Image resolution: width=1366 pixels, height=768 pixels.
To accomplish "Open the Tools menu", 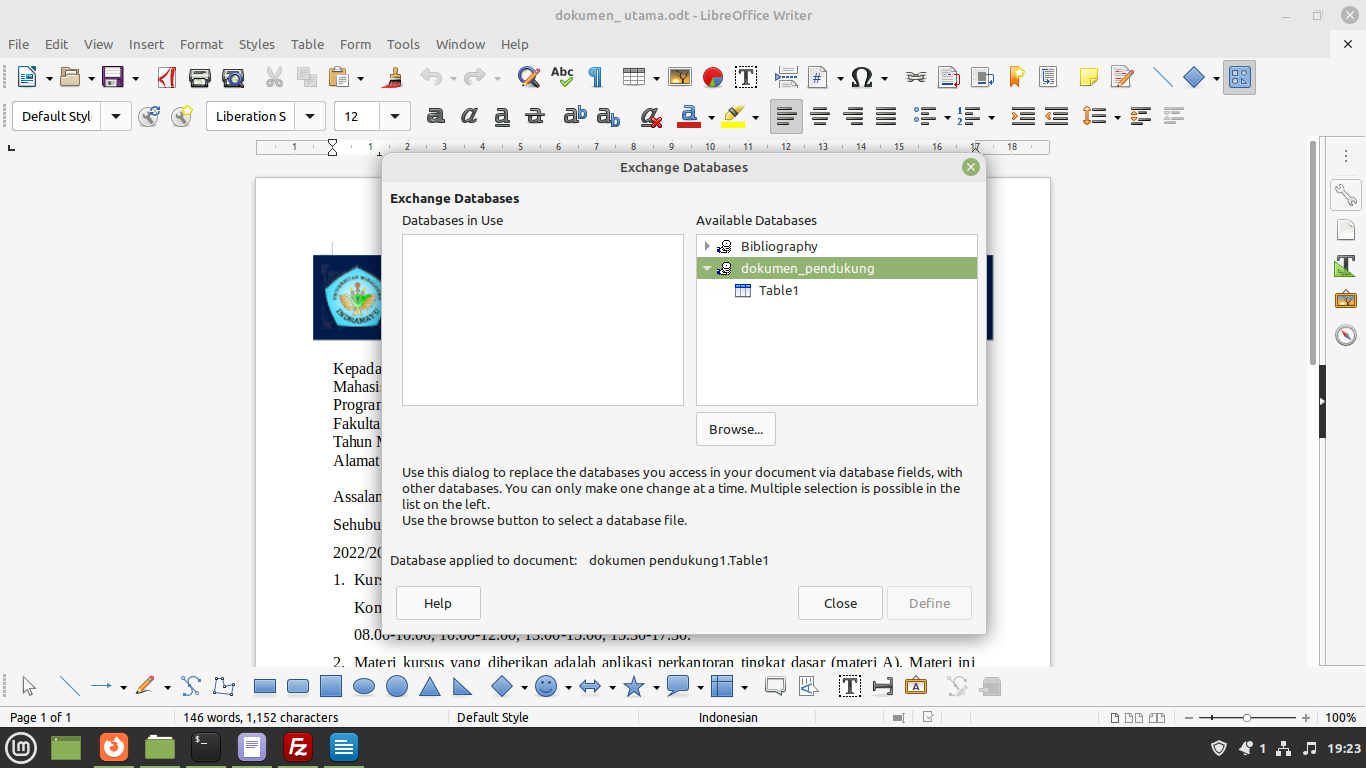I will click(403, 44).
